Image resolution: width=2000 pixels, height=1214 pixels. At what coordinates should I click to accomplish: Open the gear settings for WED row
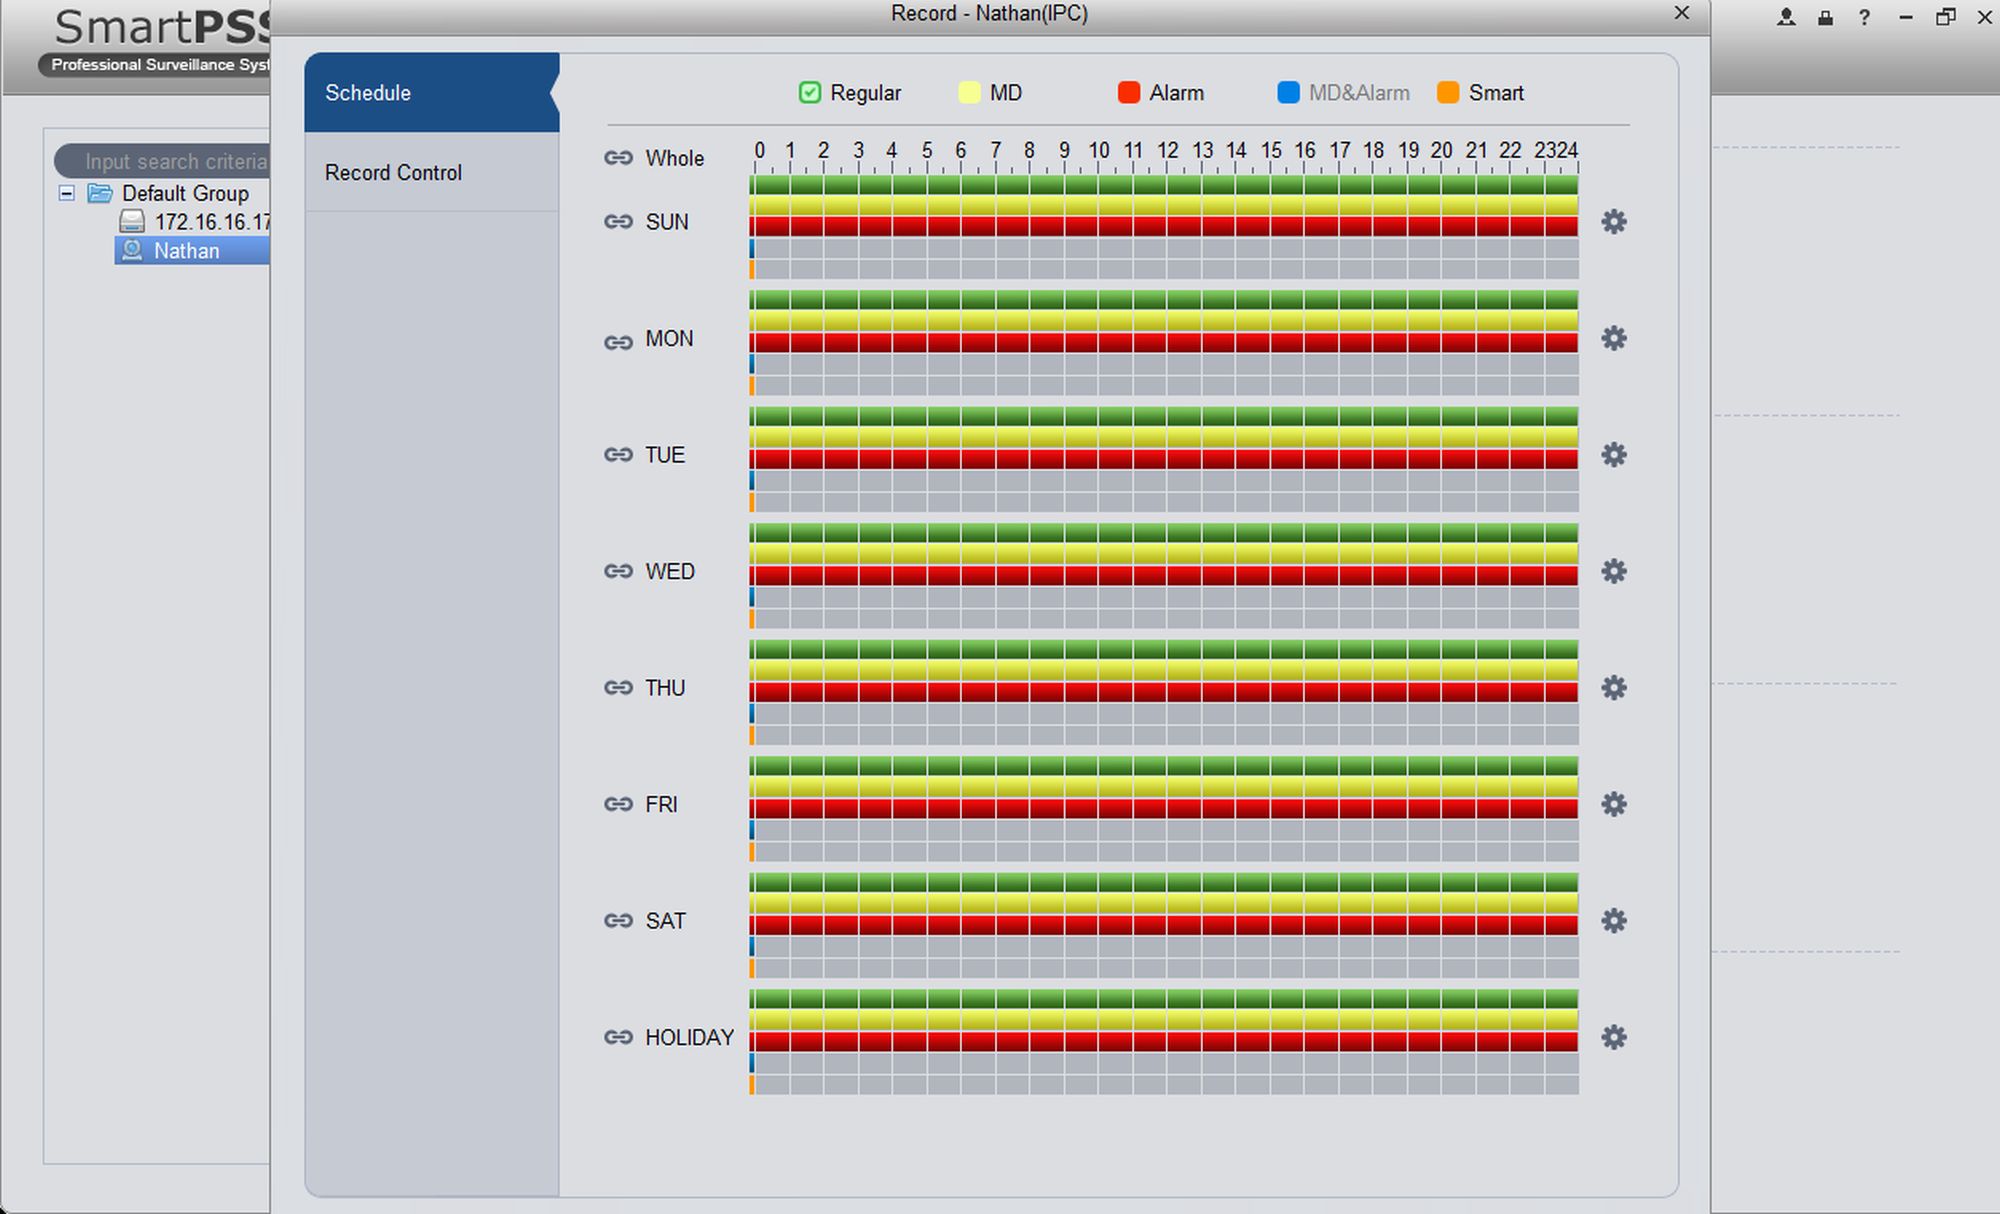[1613, 571]
